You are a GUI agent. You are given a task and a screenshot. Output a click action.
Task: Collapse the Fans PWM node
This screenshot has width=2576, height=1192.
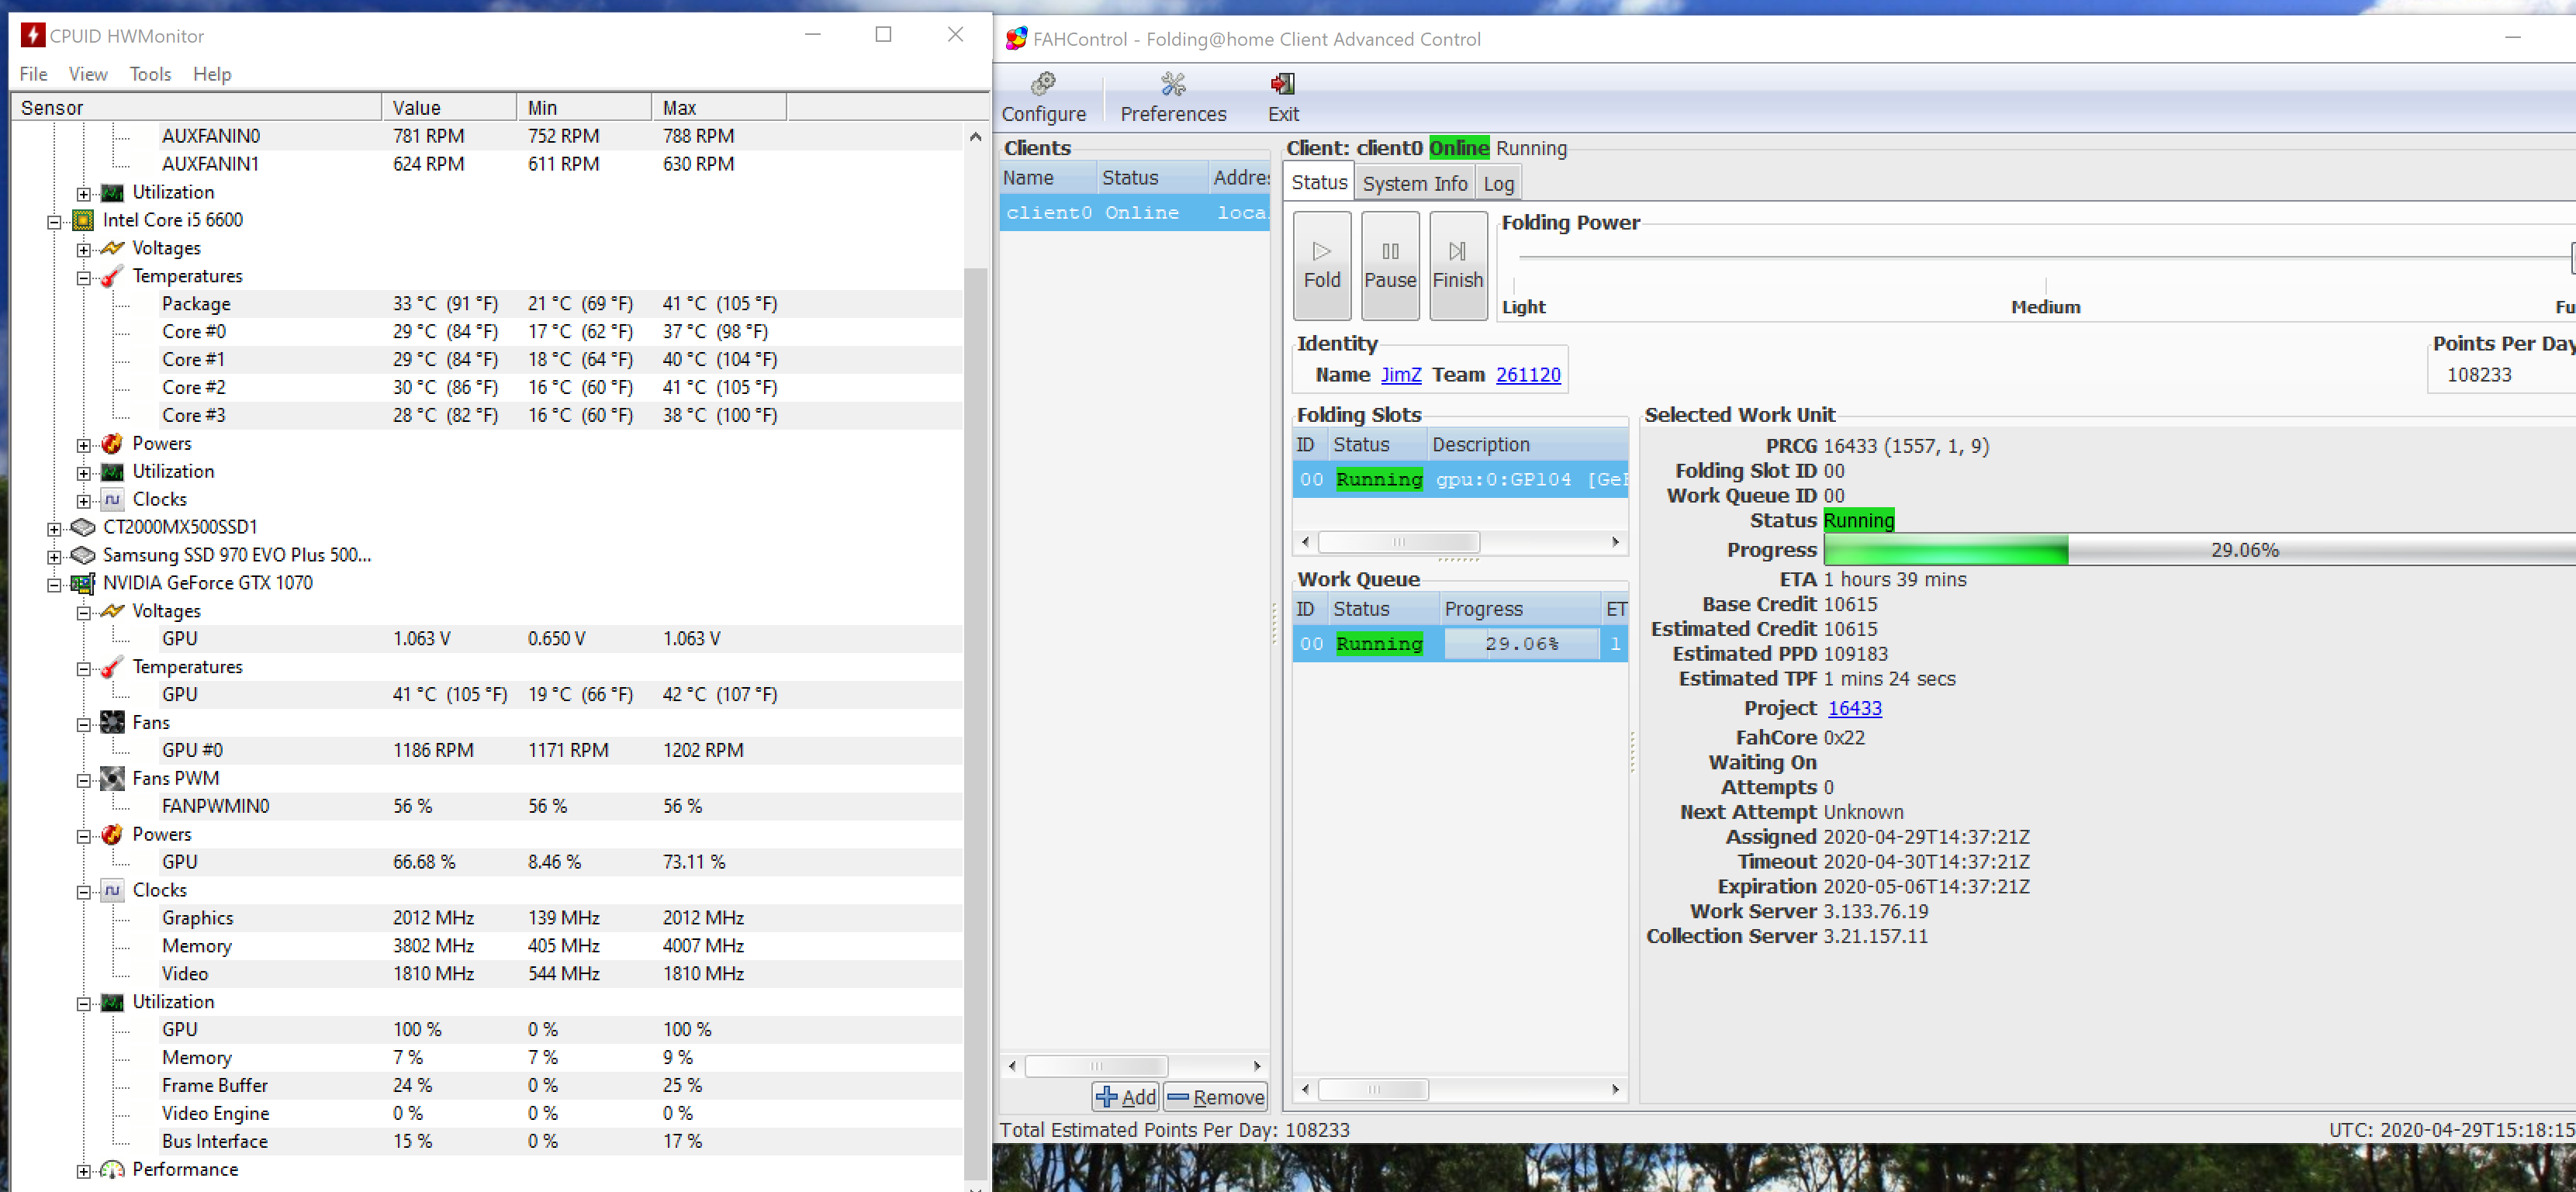tap(84, 779)
